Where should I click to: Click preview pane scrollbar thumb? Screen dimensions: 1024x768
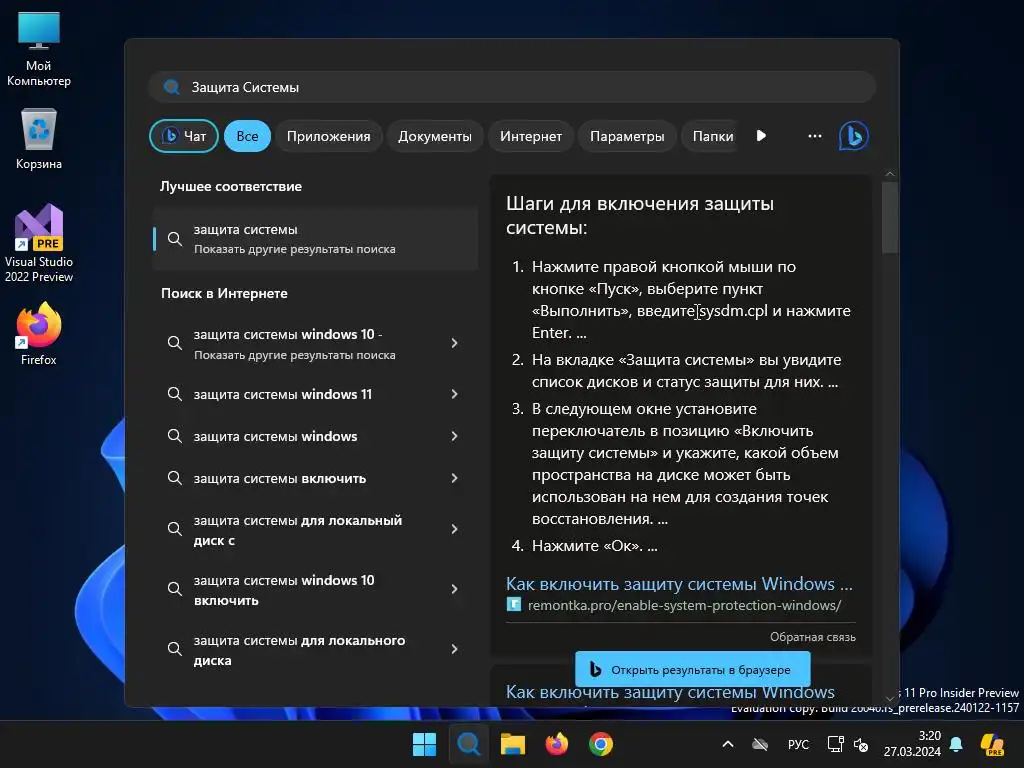tap(889, 217)
